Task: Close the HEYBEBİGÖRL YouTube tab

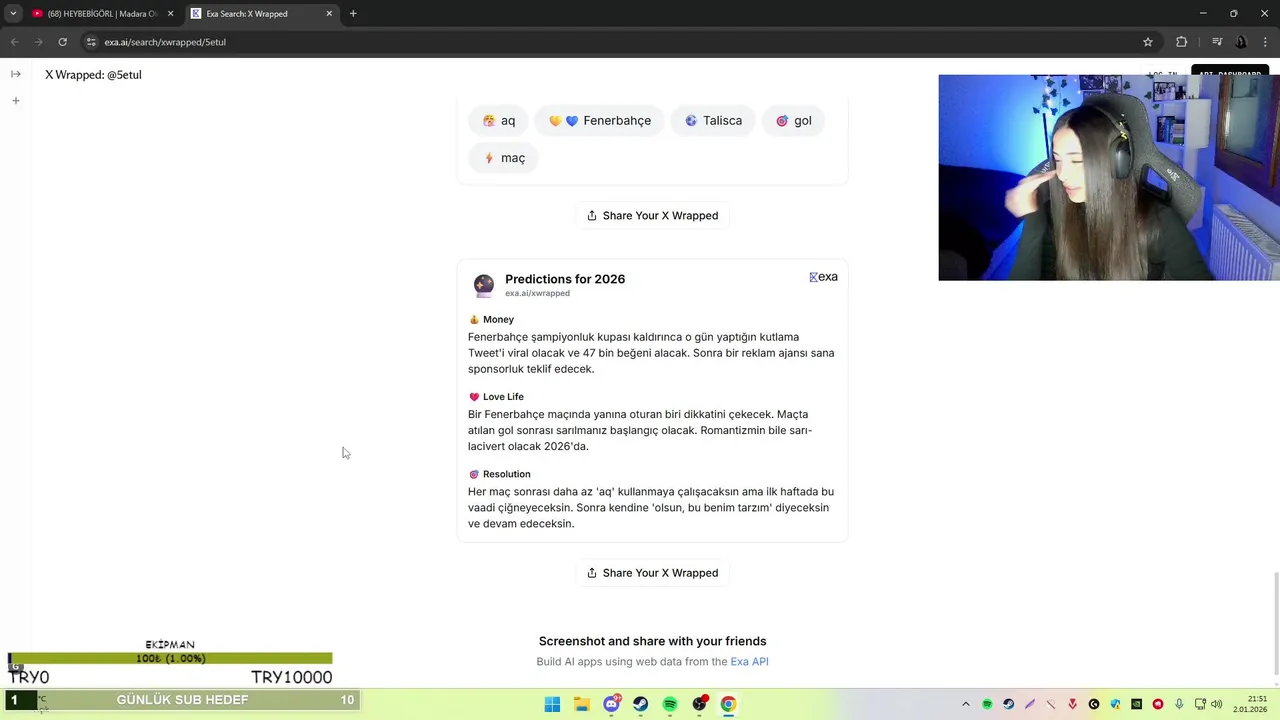Action: pyautogui.click(x=170, y=14)
